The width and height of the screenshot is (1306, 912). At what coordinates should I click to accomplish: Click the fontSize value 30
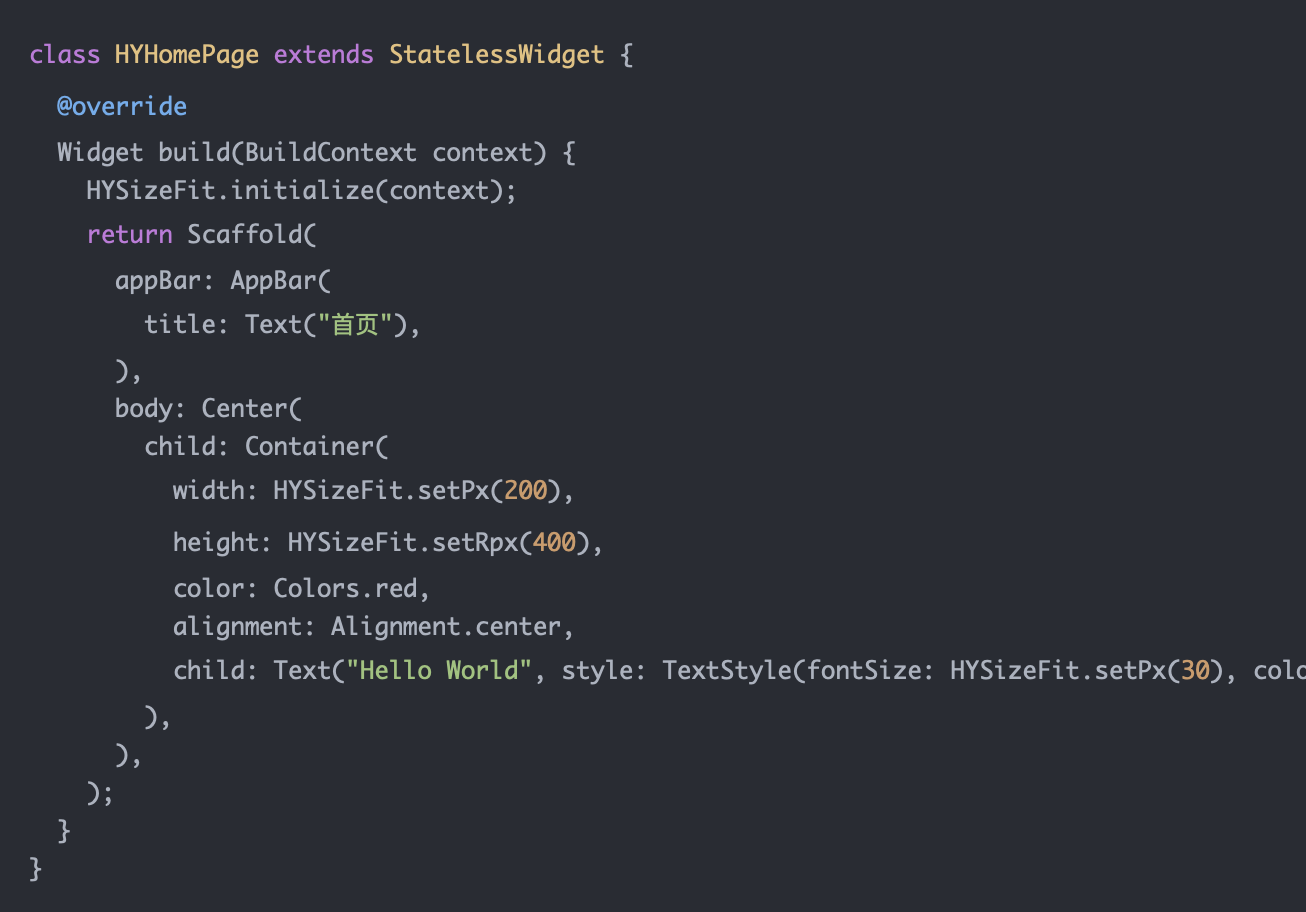click(x=1196, y=670)
